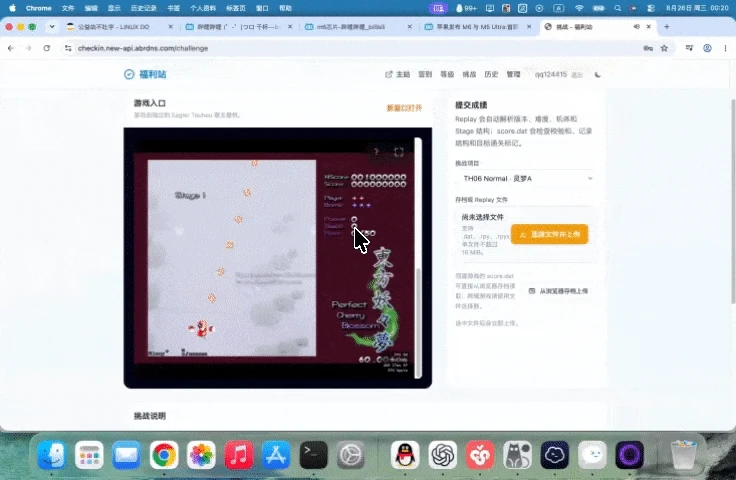
Task: Switch to the m5芯片 bilibili tab
Action: 358,27
